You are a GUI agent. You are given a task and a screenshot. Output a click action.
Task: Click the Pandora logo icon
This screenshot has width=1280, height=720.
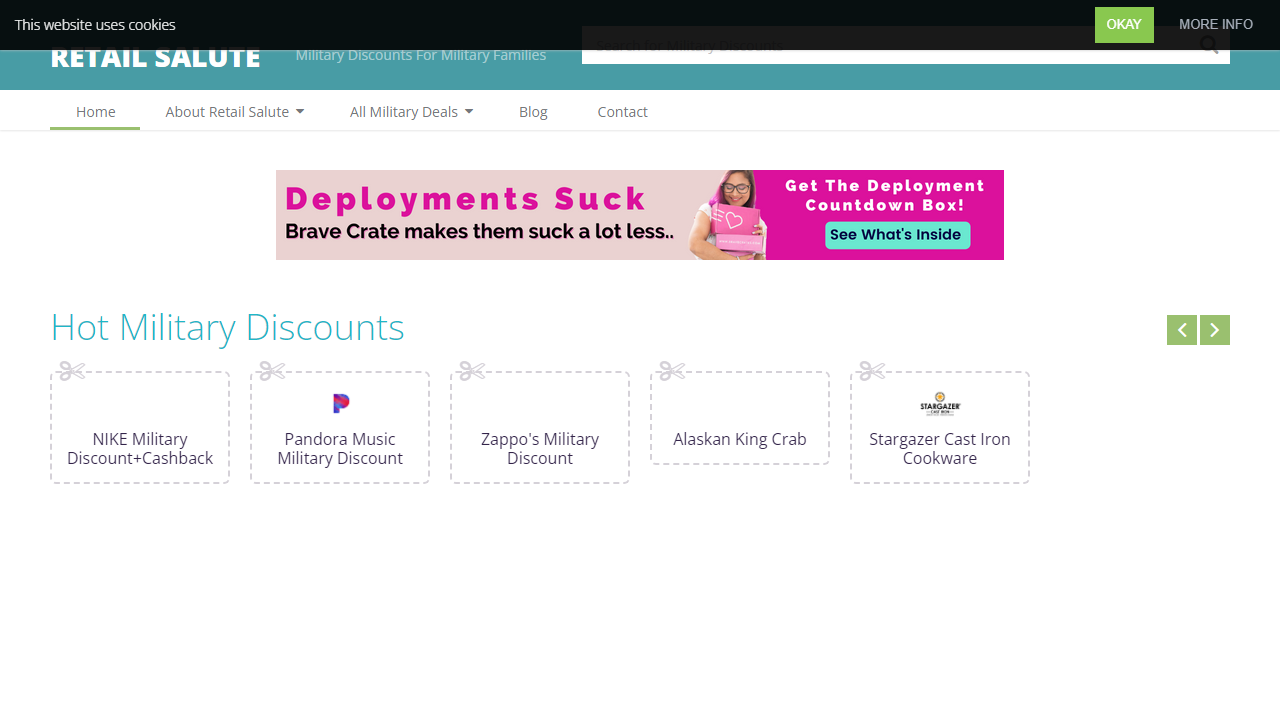tap(341, 403)
